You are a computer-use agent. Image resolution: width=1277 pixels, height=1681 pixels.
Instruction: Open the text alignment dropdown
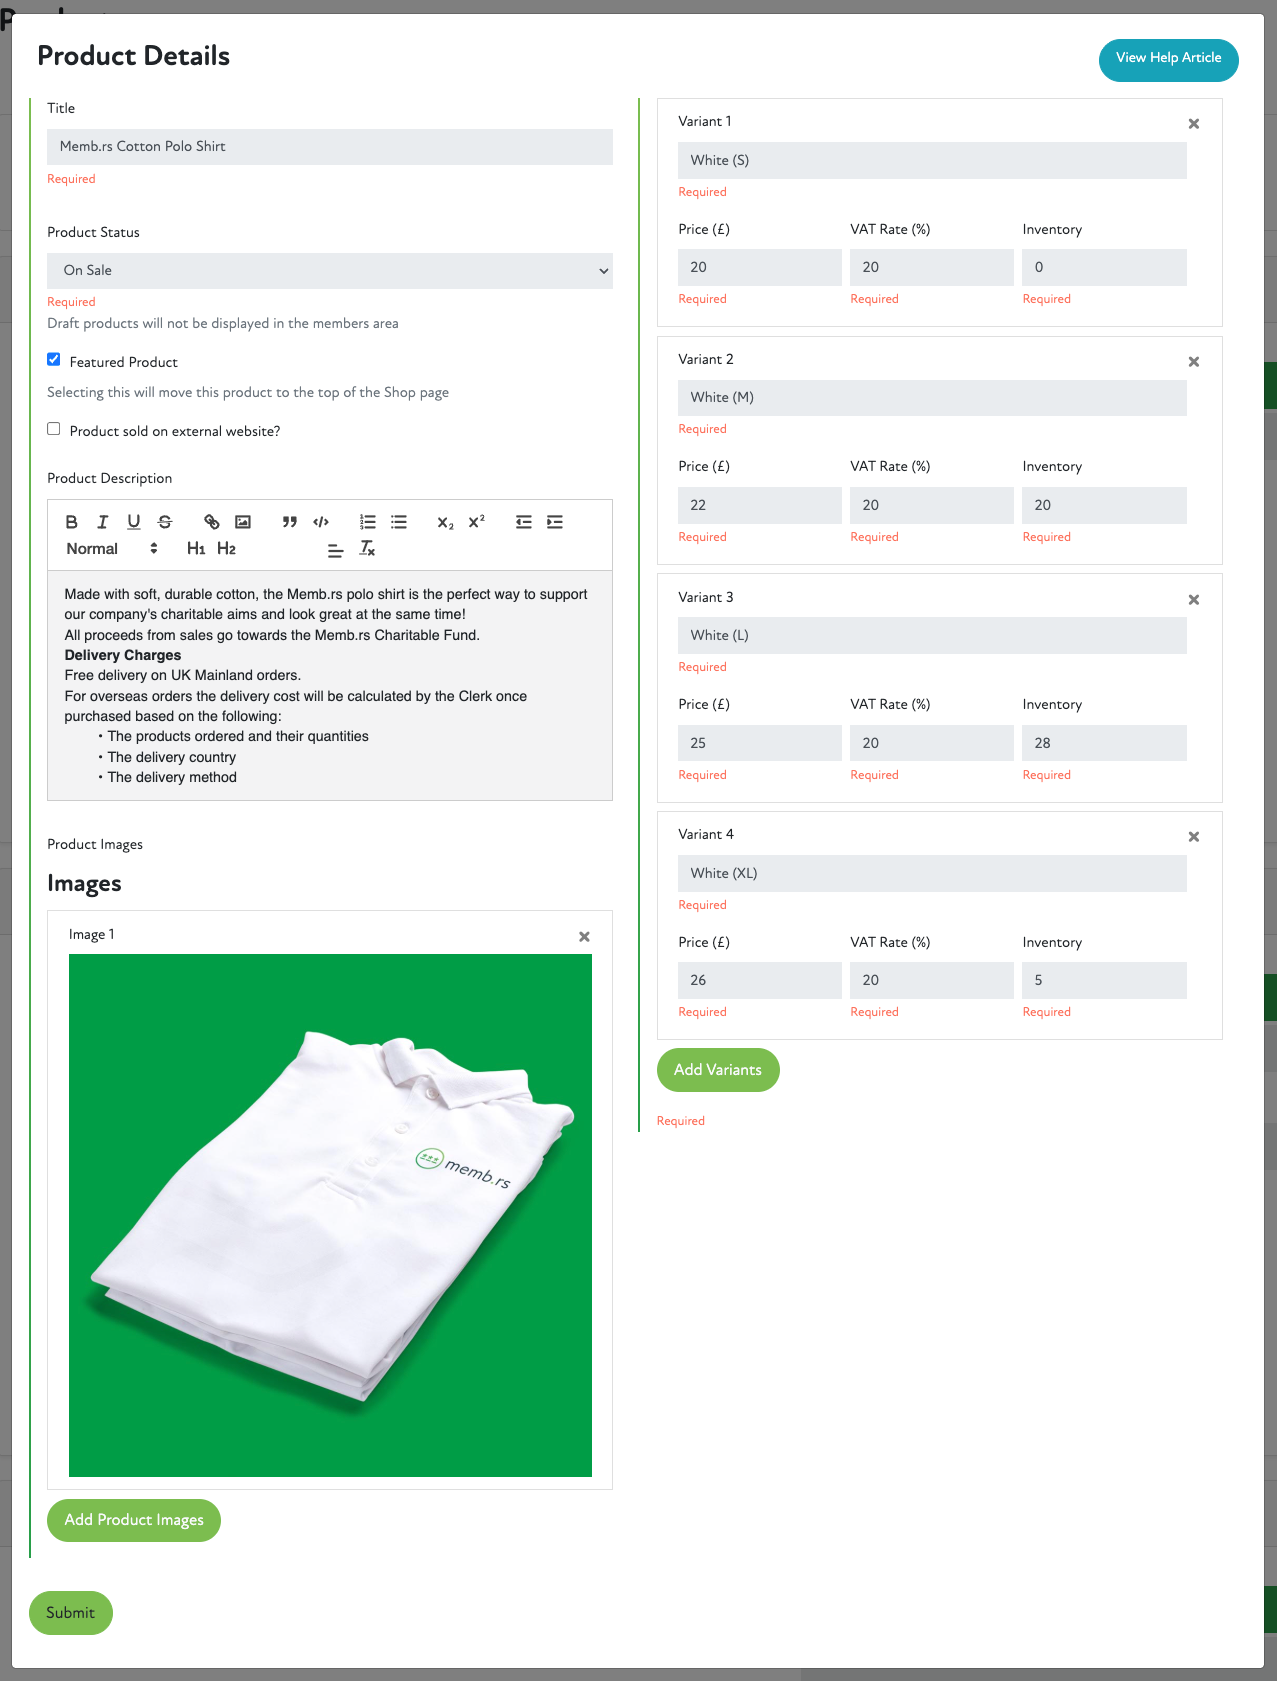335,550
